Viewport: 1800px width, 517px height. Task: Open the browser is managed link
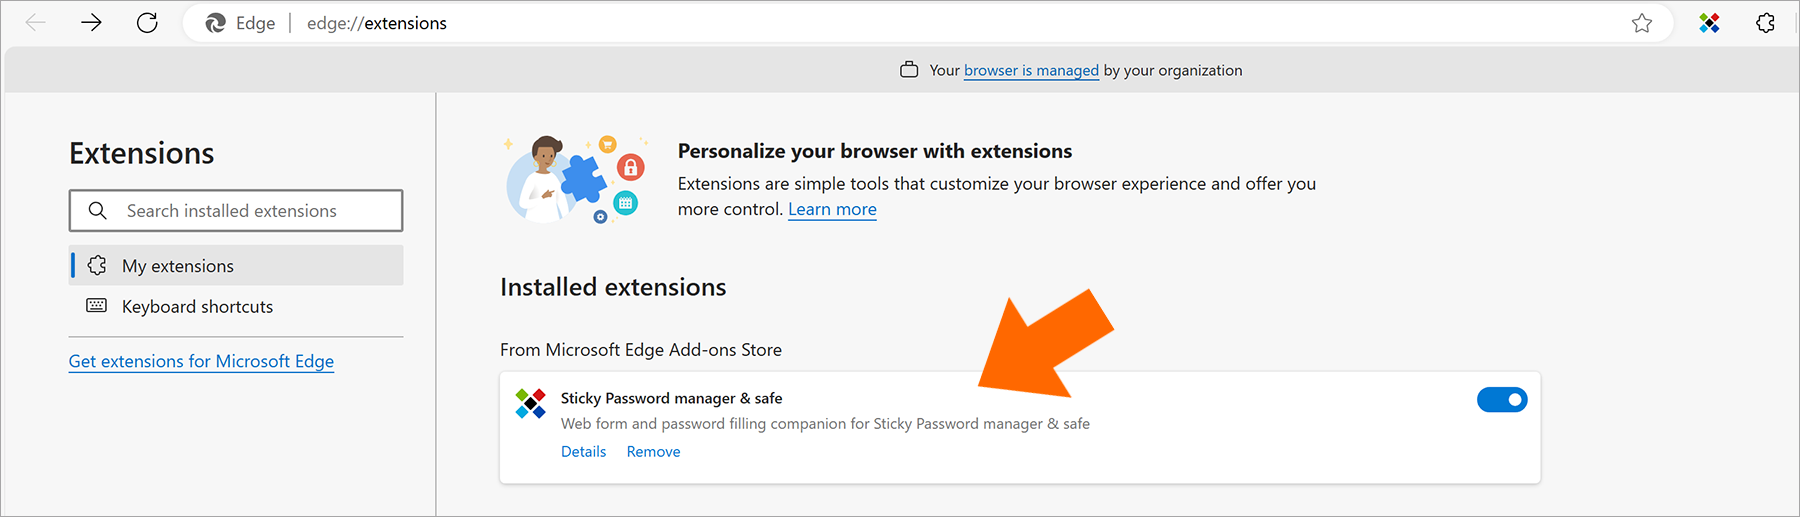pyautogui.click(x=1031, y=70)
